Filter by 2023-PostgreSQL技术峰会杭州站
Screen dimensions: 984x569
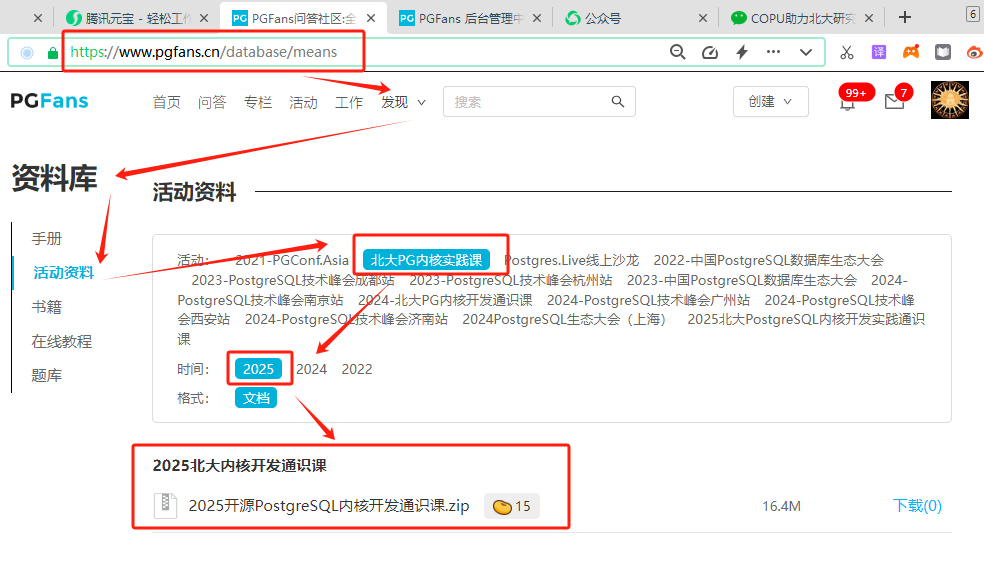point(510,280)
